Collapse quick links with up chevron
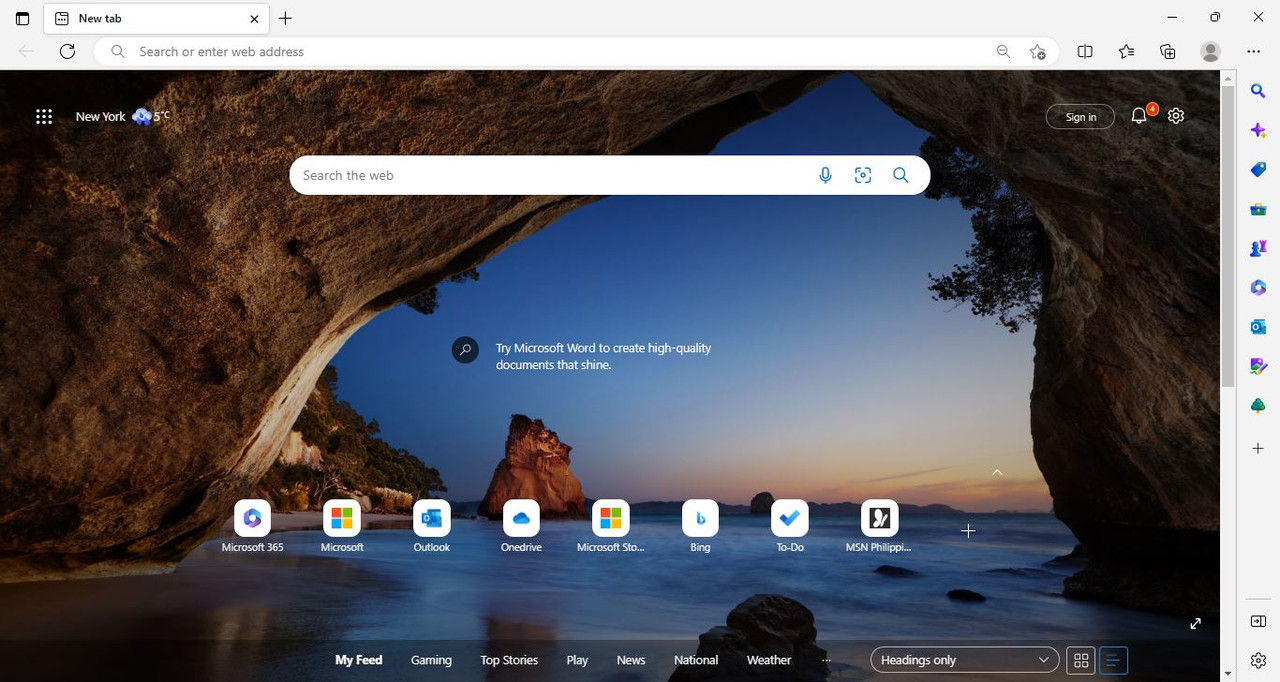1280x682 pixels. click(x=997, y=472)
